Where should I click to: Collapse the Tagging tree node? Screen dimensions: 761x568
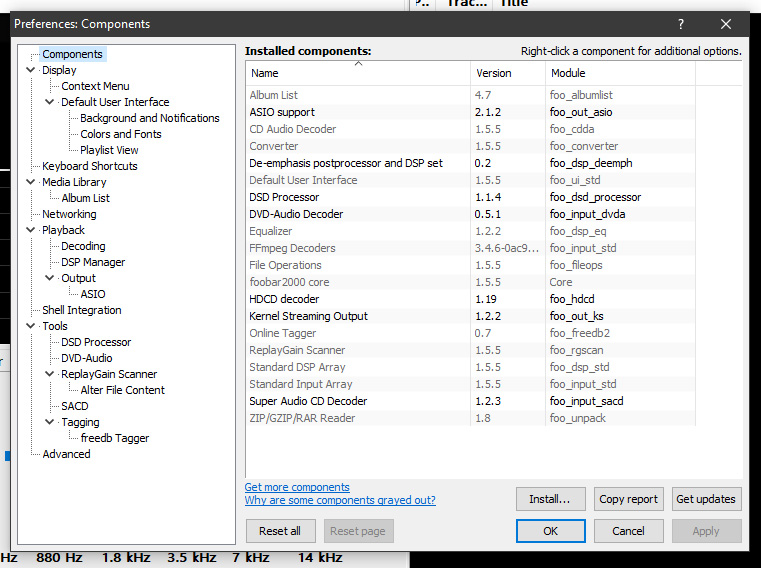coord(50,422)
